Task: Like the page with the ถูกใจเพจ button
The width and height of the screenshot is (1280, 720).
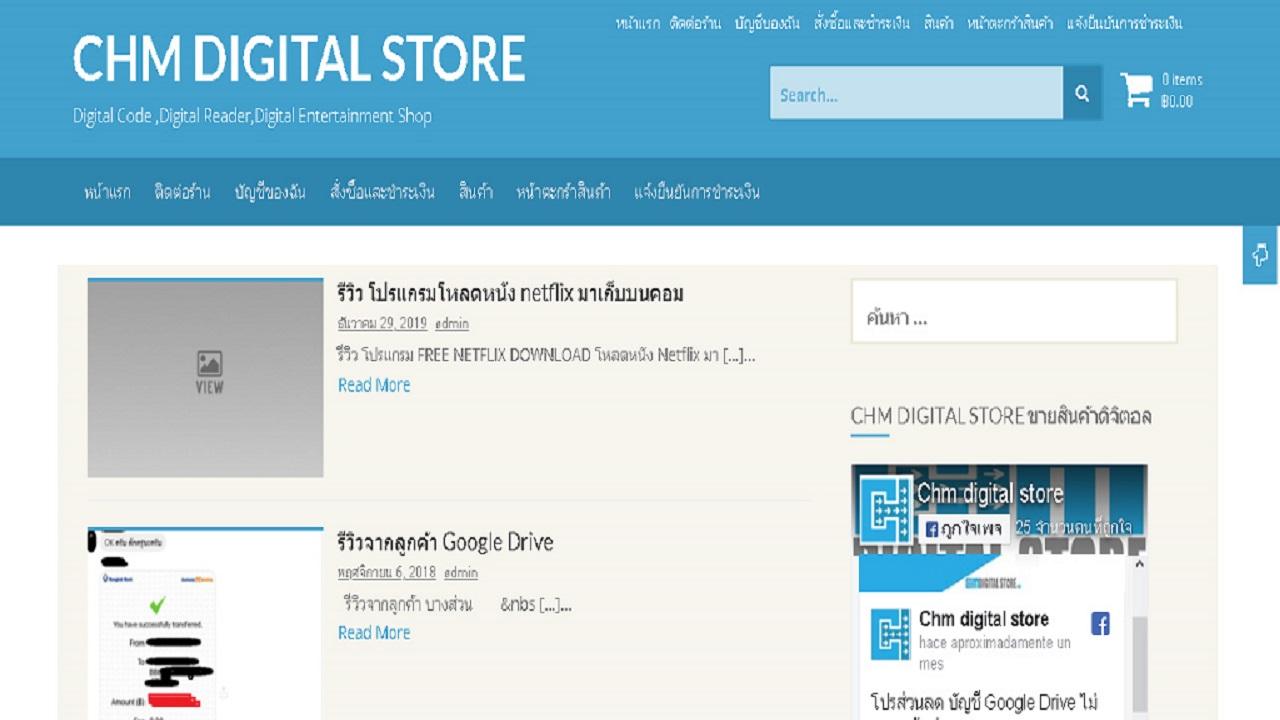Action: (963, 529)
